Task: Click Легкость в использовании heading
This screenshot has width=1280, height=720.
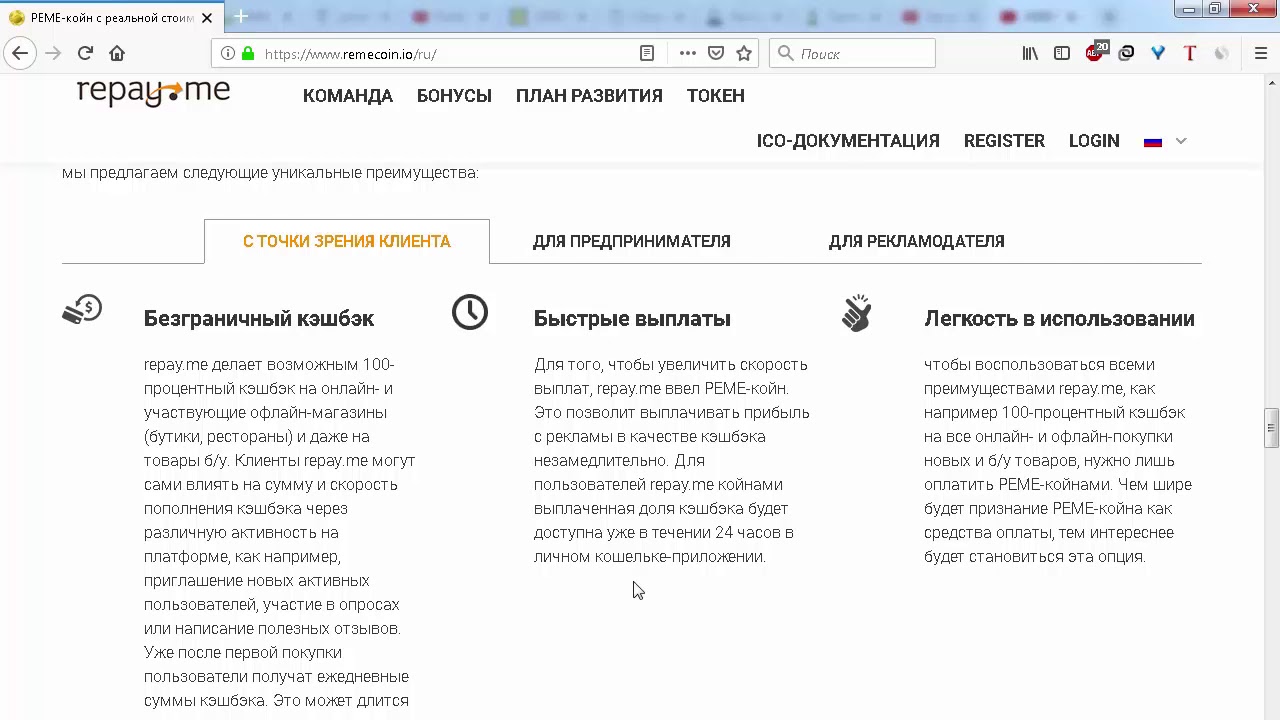Action: tap(1059, 319)
